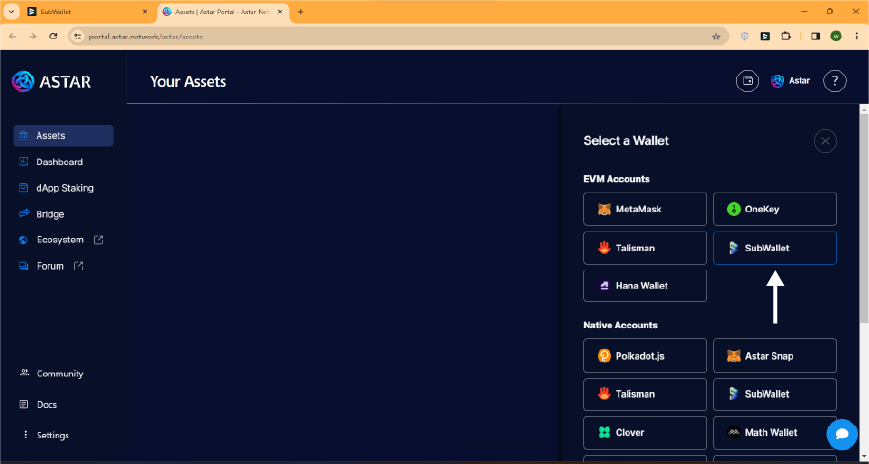
Task: Choose Math Wallet option
Action: [x=774, y=433]
